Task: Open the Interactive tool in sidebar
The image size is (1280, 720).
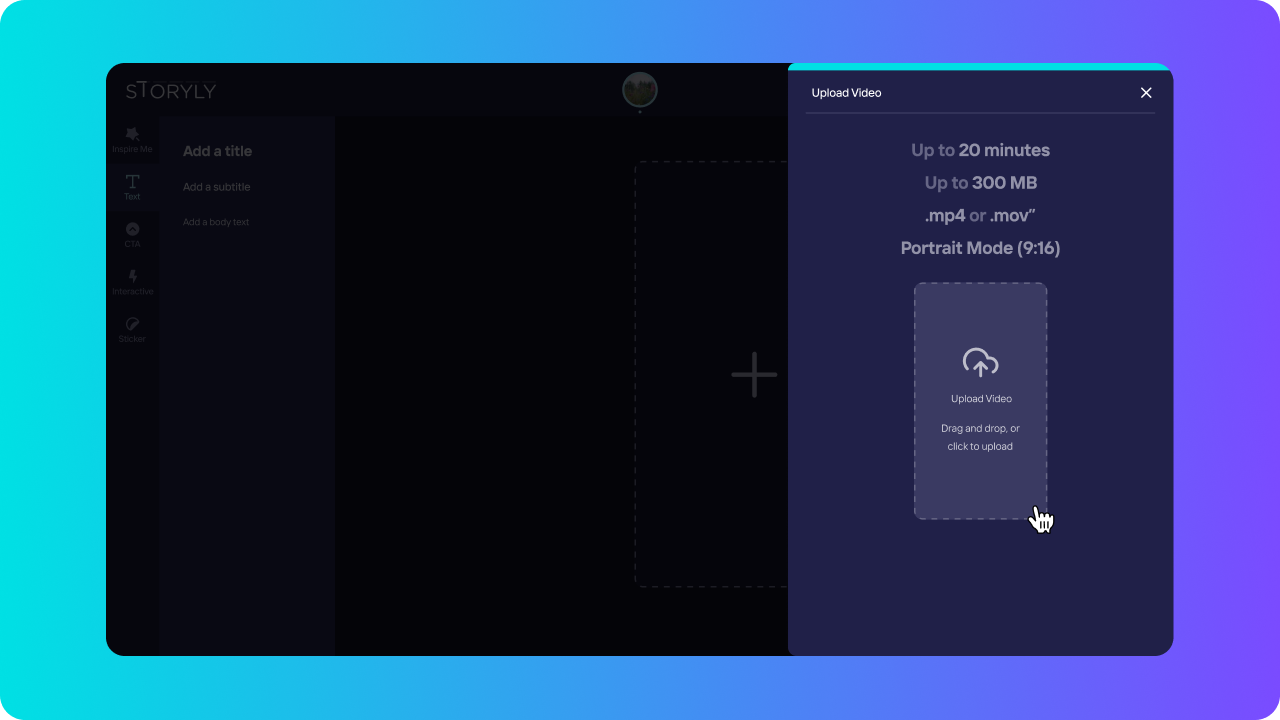Action: pyautogui.click(x=132, y=282)
